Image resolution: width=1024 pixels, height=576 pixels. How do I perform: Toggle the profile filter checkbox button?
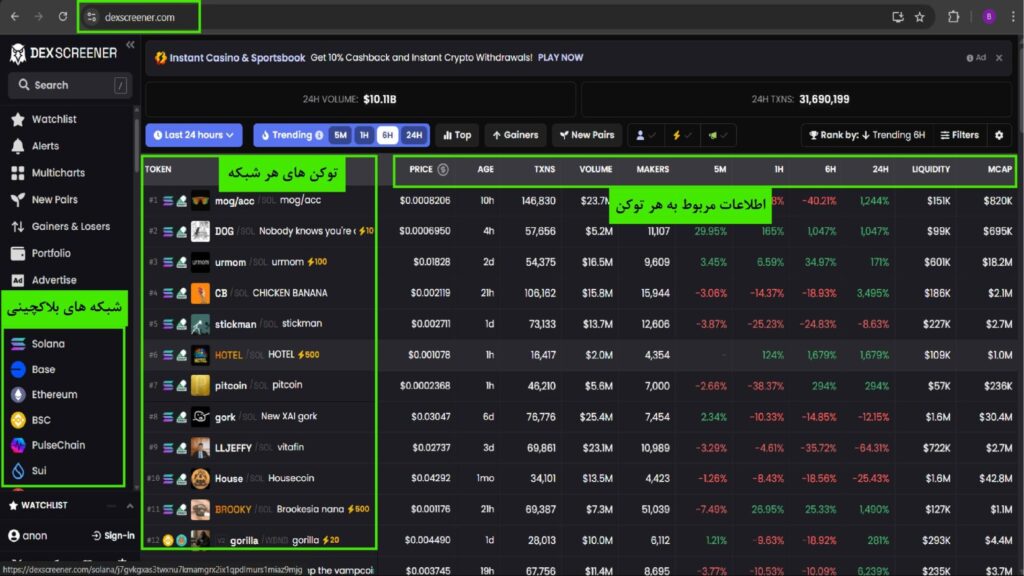[x=646, y=135]
